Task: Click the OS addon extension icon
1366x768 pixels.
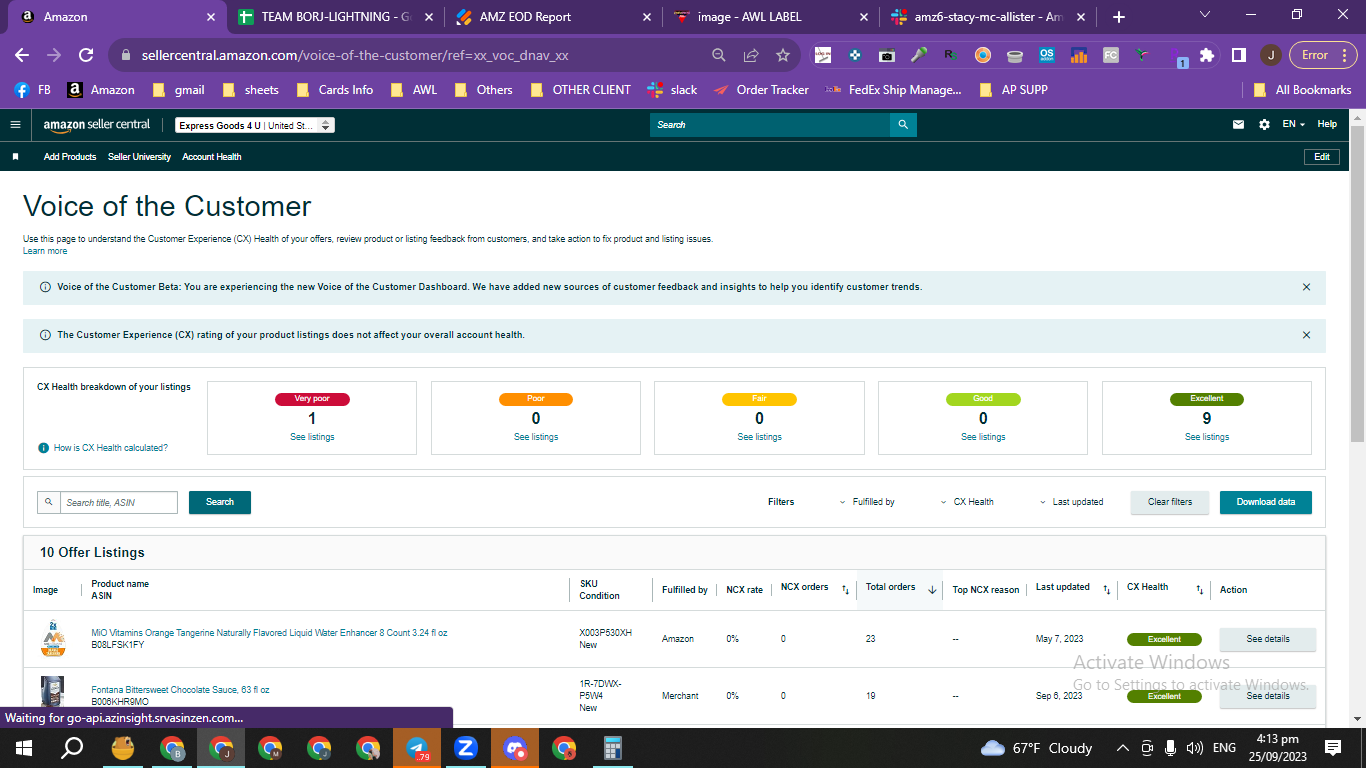Action: [x=1047, y=55]
